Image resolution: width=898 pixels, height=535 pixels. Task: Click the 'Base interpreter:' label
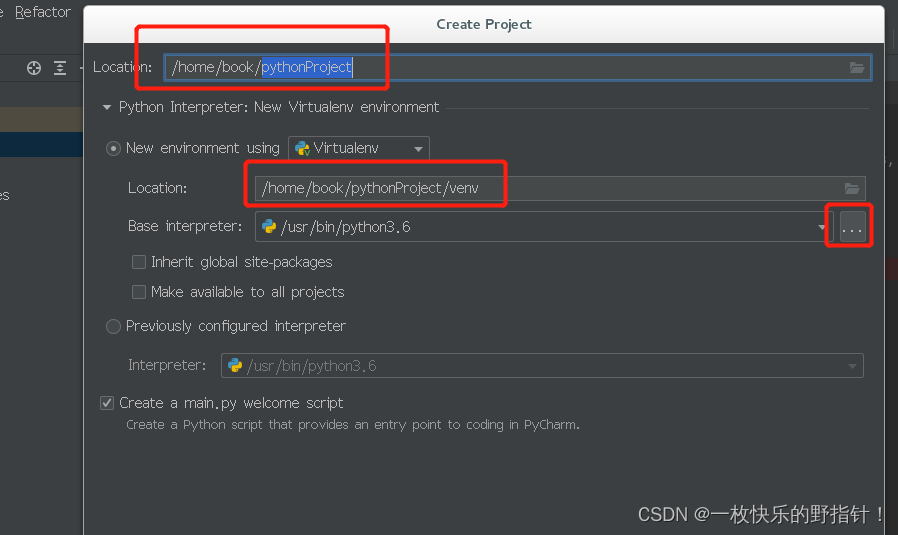pos(186,226)
